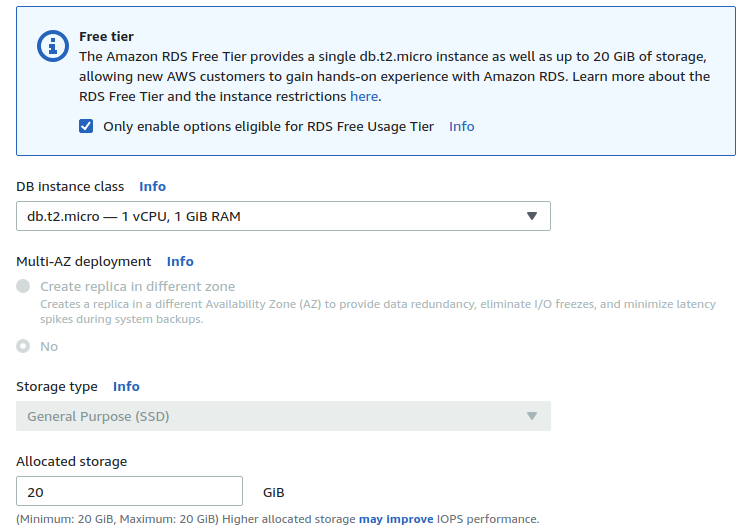This screenshot has width=748, height=529.
Task: Expand the DB instance class dropdown
Action: click(x=283, y=216)
